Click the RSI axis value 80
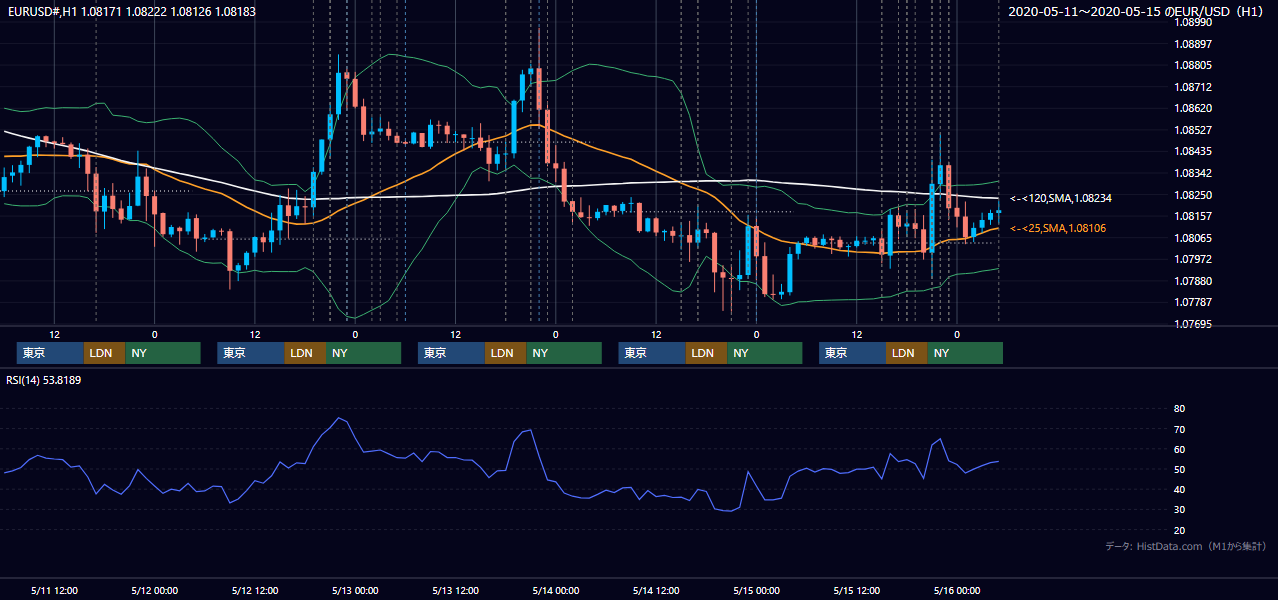The height and width of the screenshot is (600, 1278). coord(1179,409)
